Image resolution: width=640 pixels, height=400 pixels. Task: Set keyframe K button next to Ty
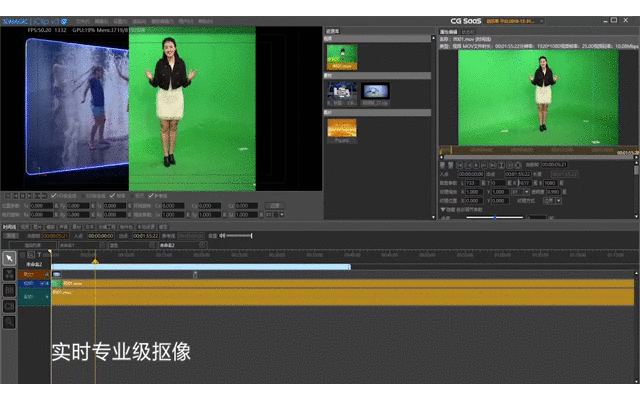(x=93, y=206)
